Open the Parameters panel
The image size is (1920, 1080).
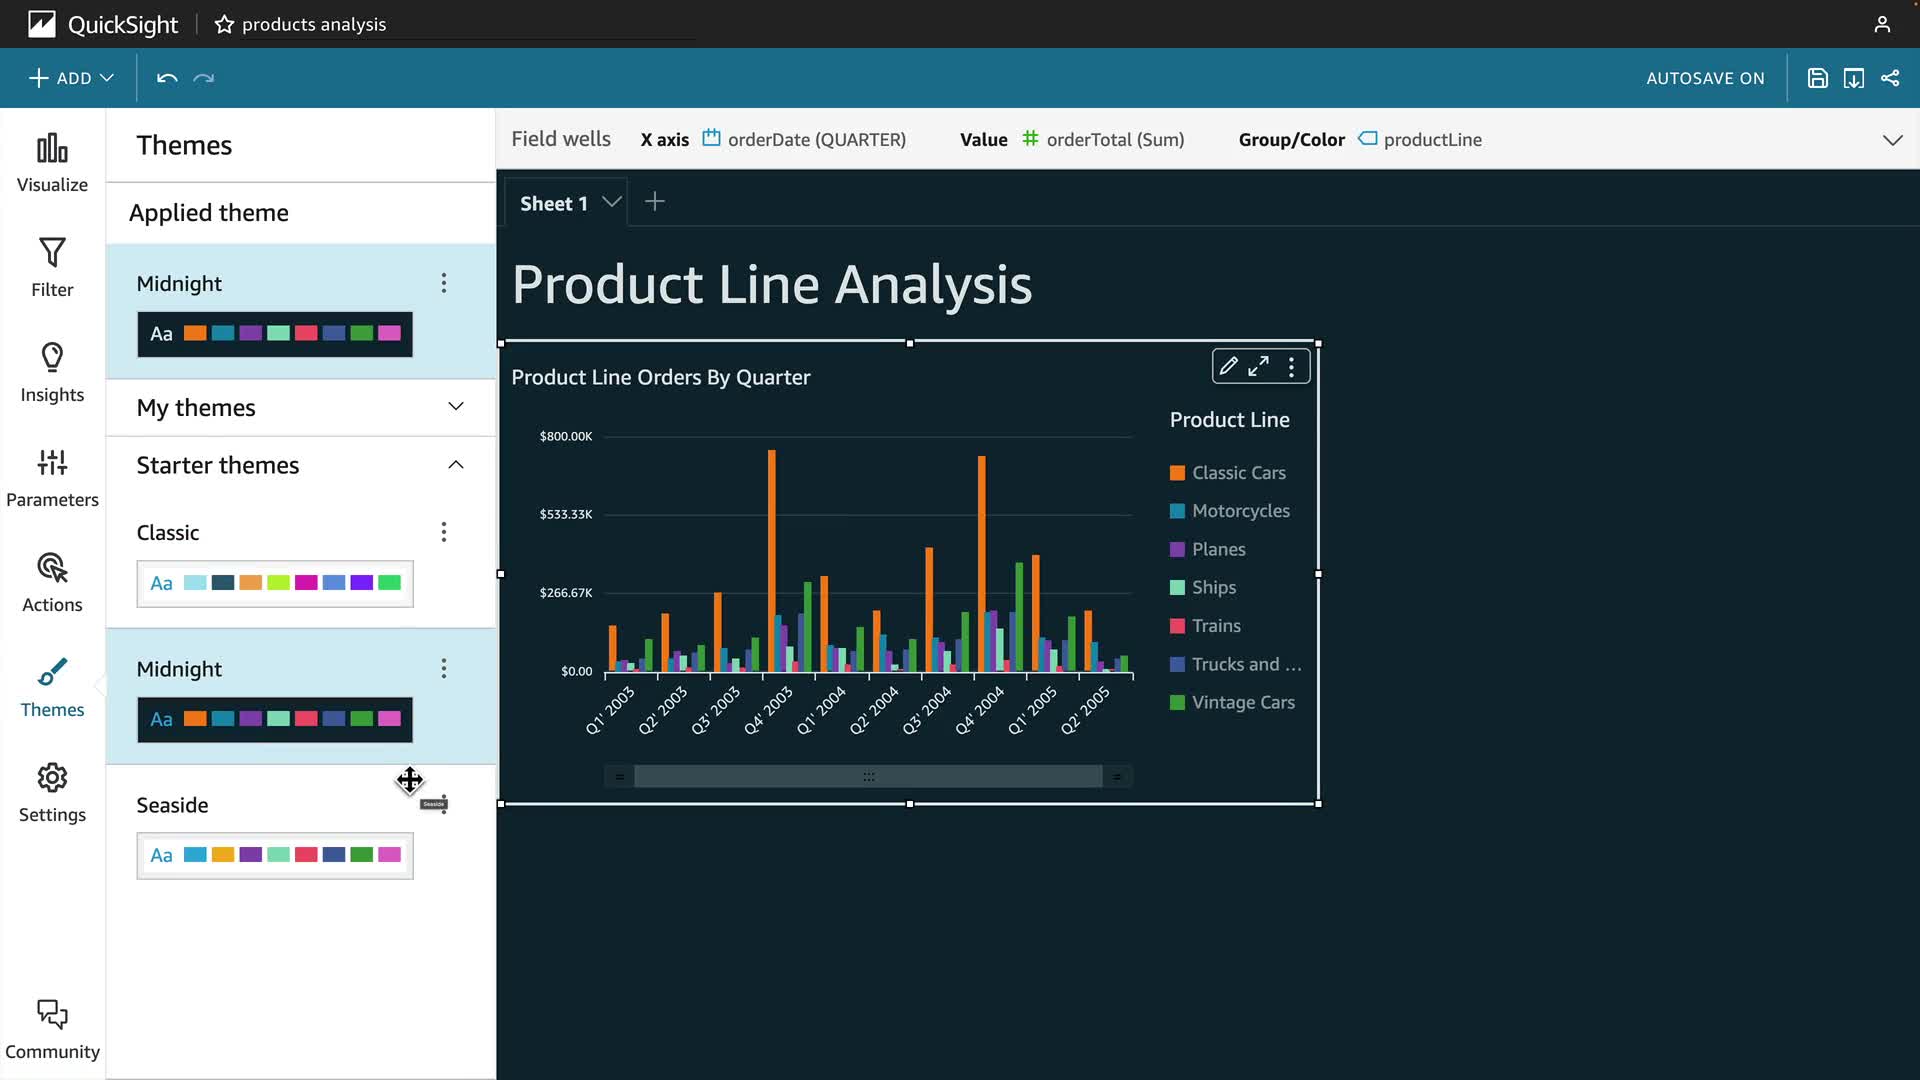(52, 477)
